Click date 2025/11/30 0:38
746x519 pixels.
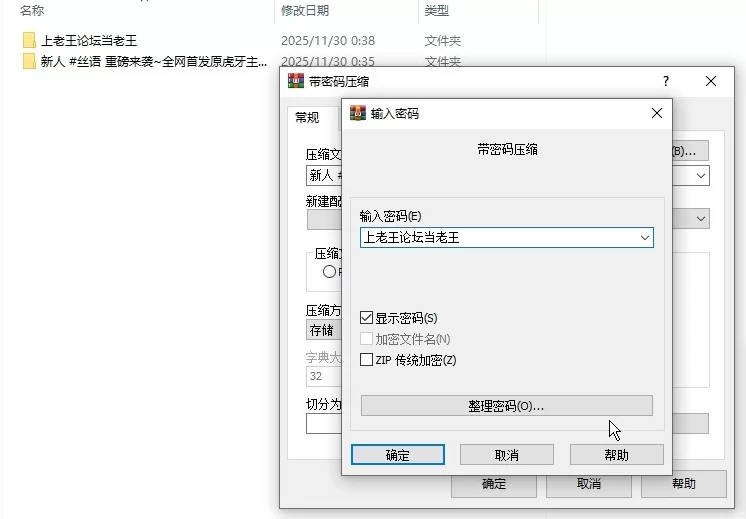(x=328, y=41)
